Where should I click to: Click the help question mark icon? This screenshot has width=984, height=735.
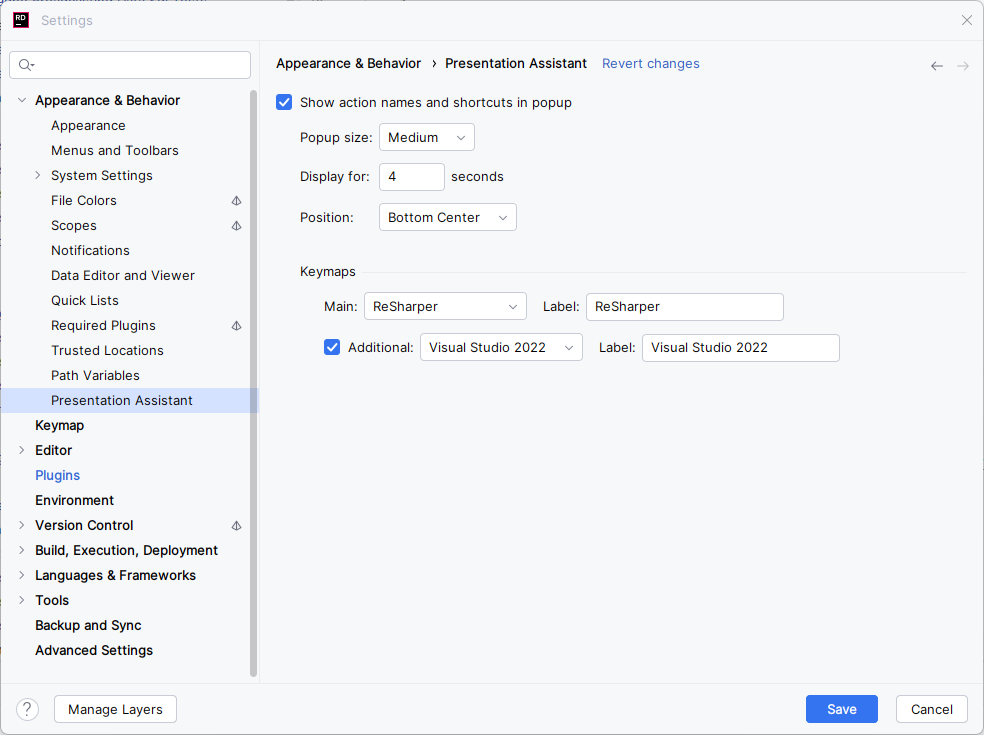pyautogui.click(x=26, y=708)
